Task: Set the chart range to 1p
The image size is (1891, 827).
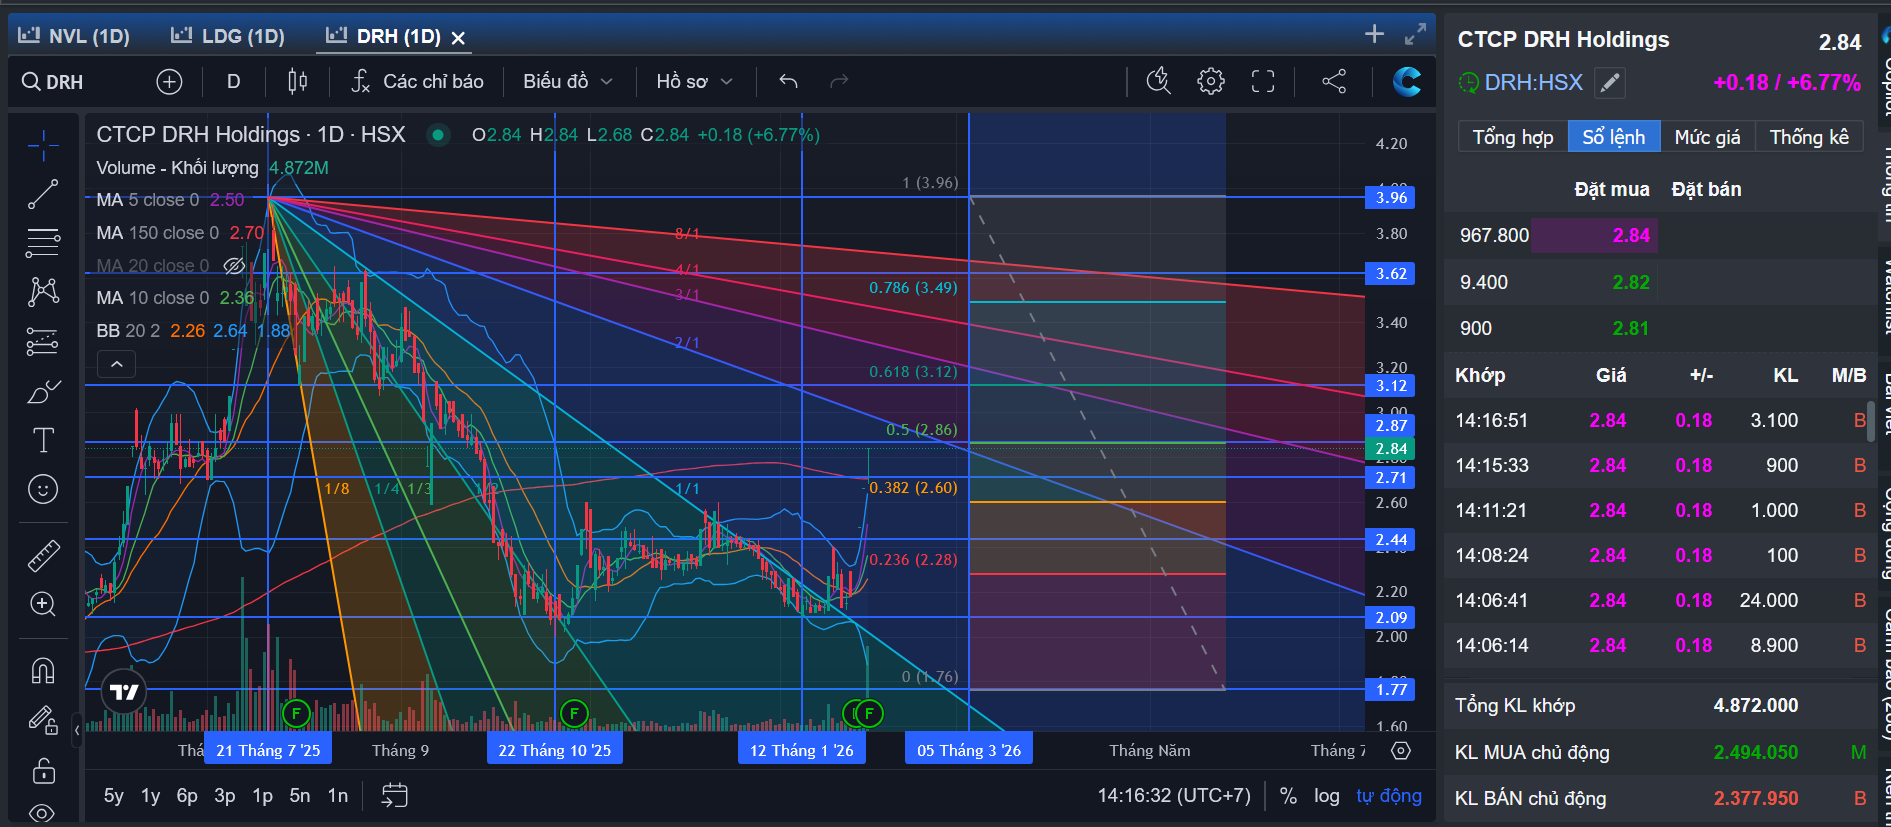Action: tap(263, 796)
